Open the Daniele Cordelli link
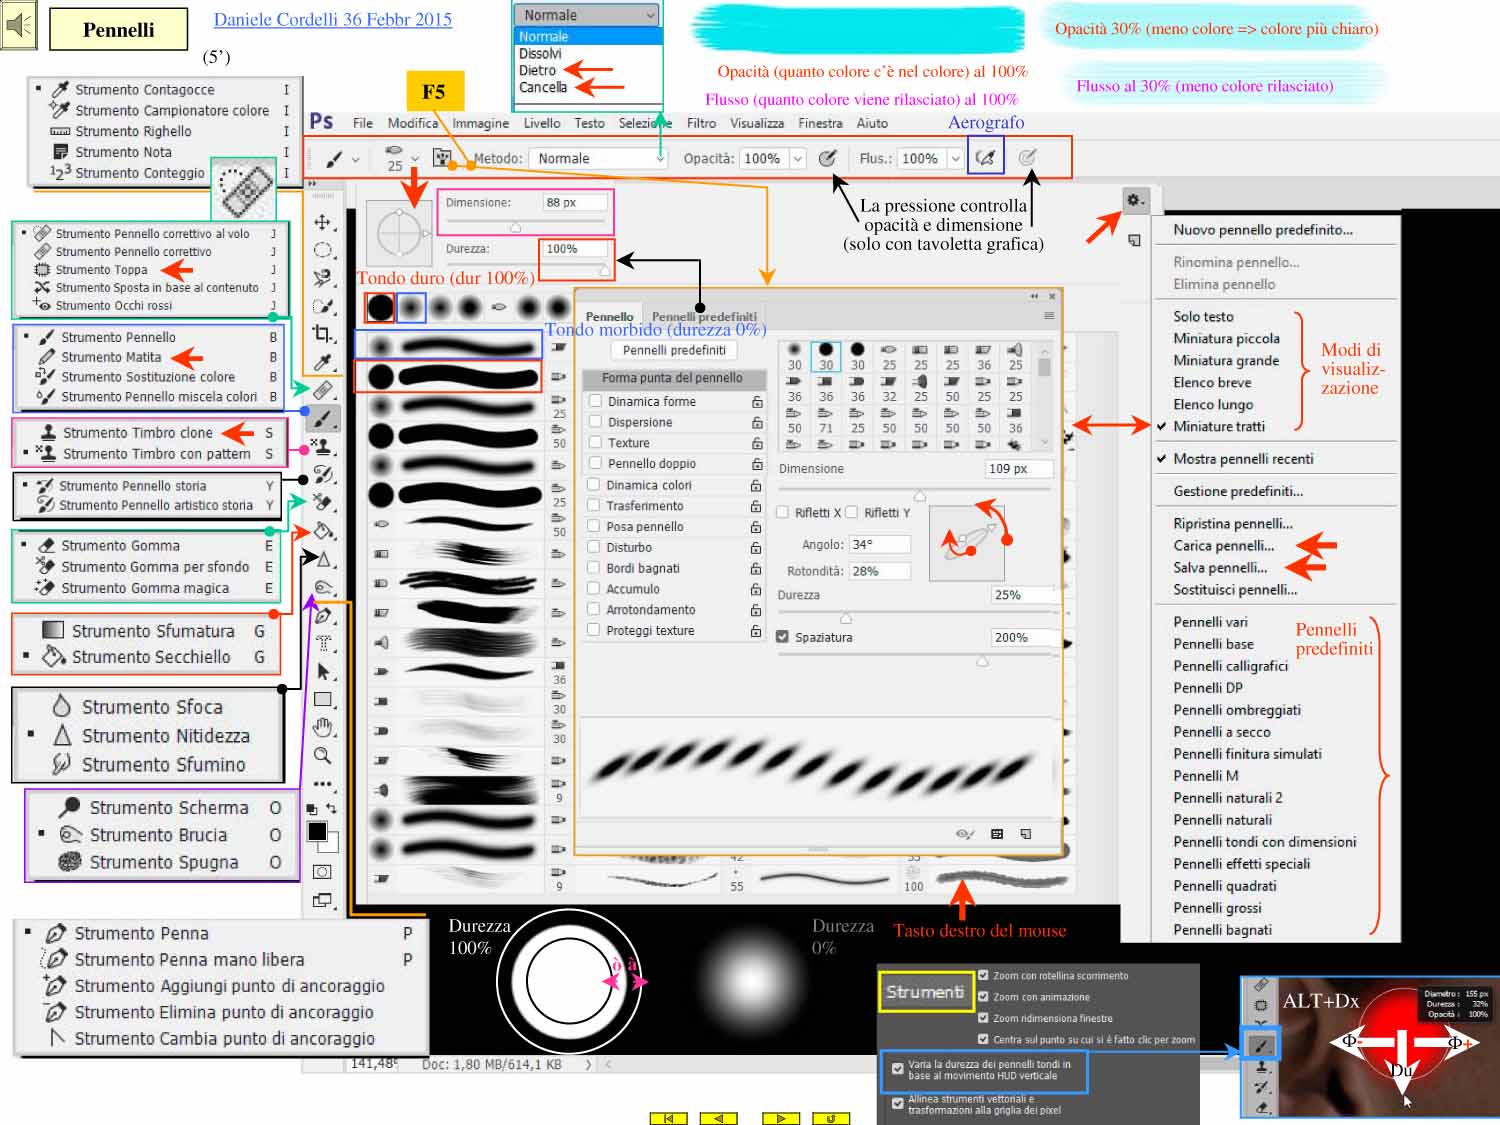This screenshot has height=1125, width=1500. coord(332,19)
